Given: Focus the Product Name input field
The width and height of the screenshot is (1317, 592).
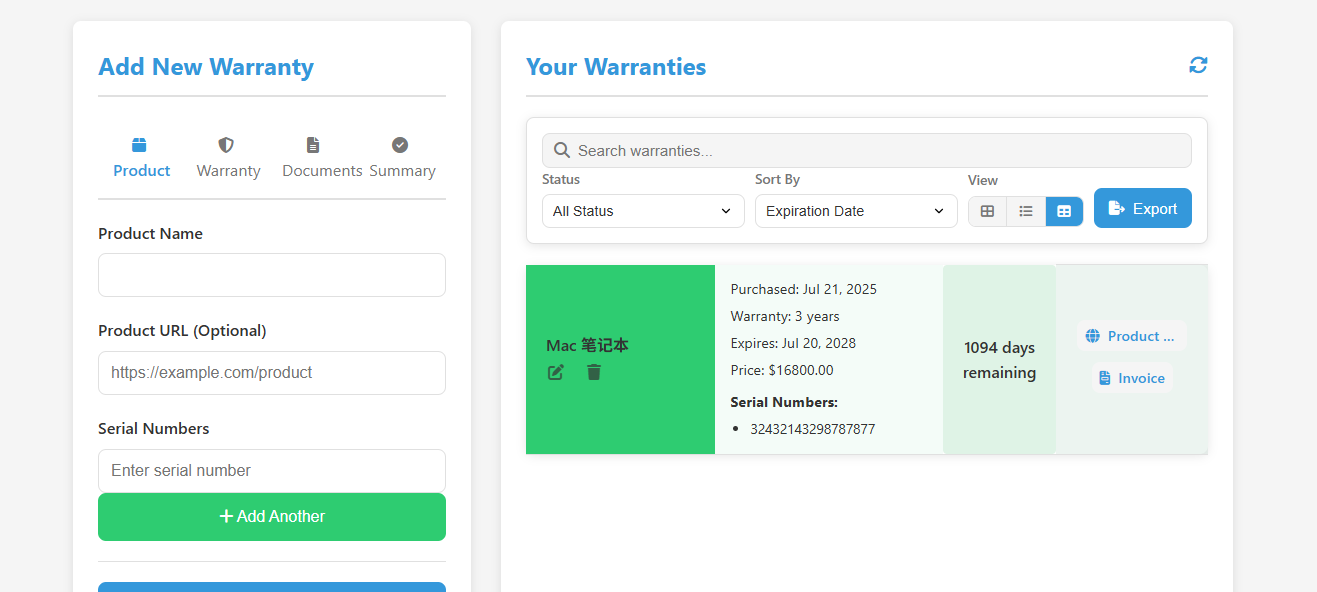Looking at the screenshot, I should pos(272,275).
